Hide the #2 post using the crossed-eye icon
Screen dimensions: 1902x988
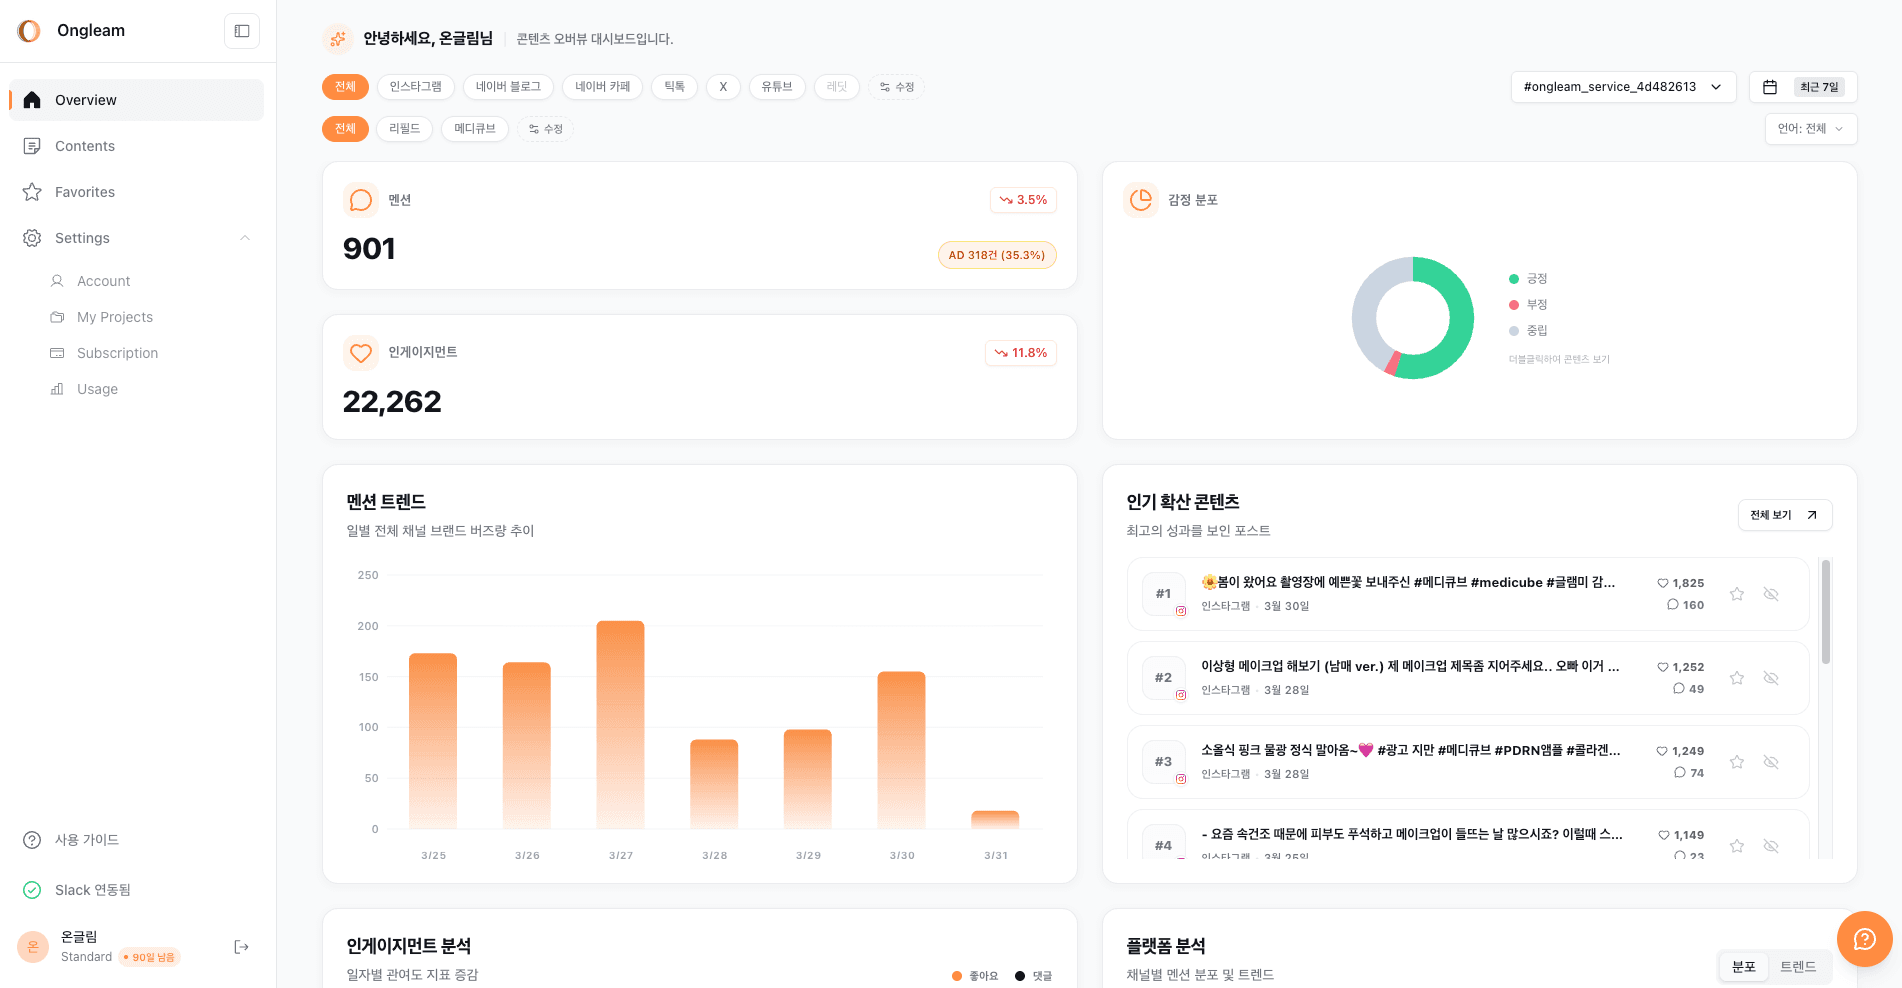(1771, 677)
